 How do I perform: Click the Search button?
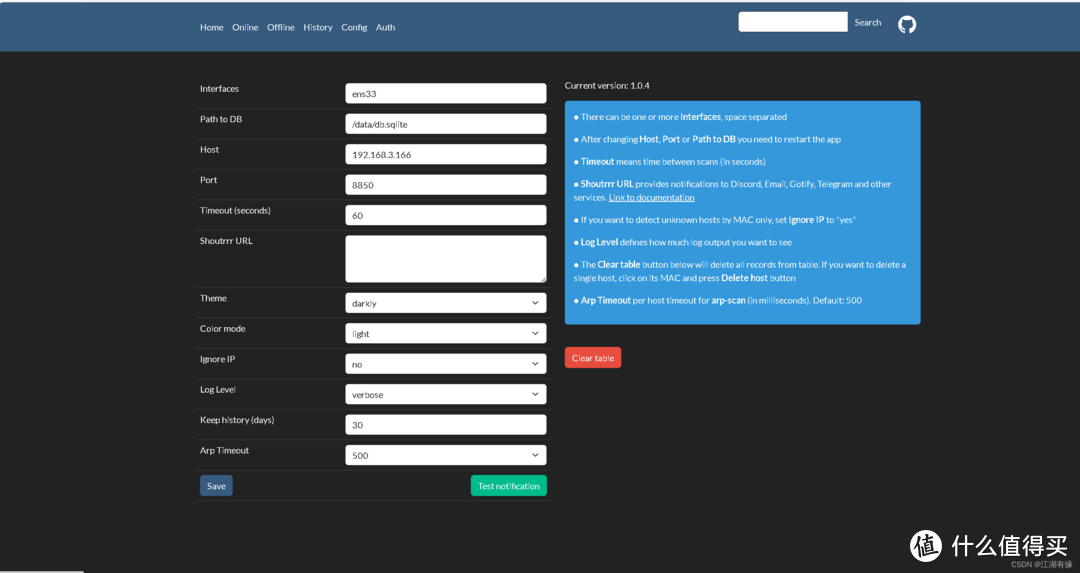click(867, 22)
